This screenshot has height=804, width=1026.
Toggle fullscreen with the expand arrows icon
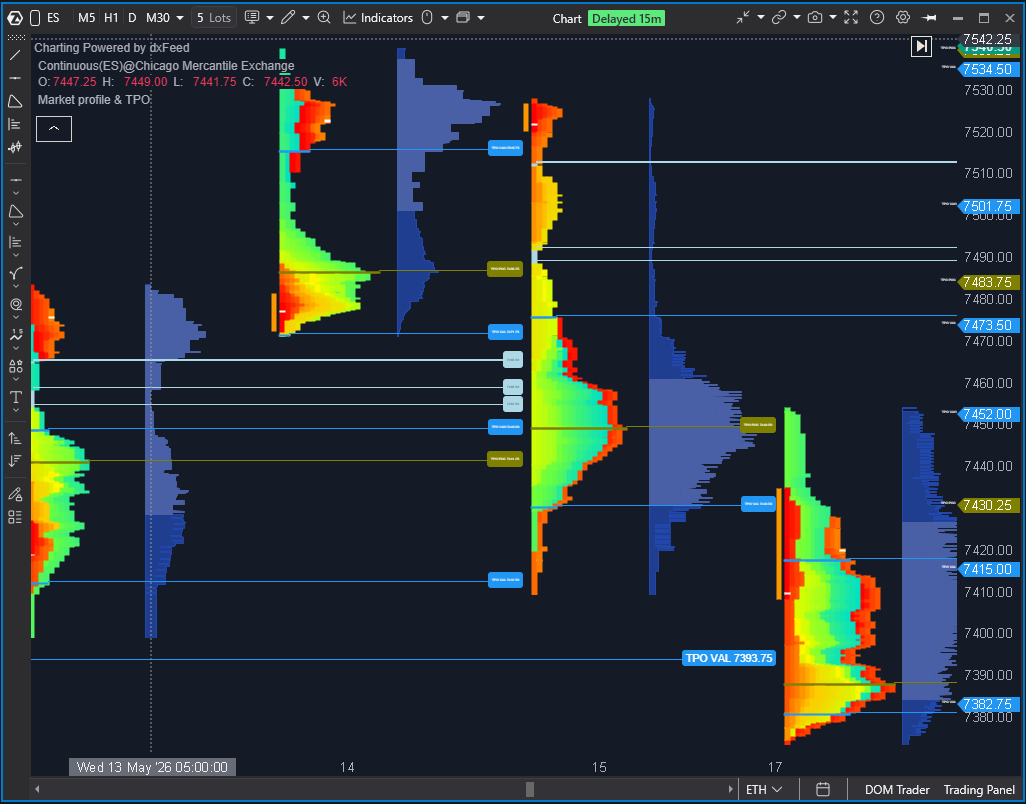851,18
